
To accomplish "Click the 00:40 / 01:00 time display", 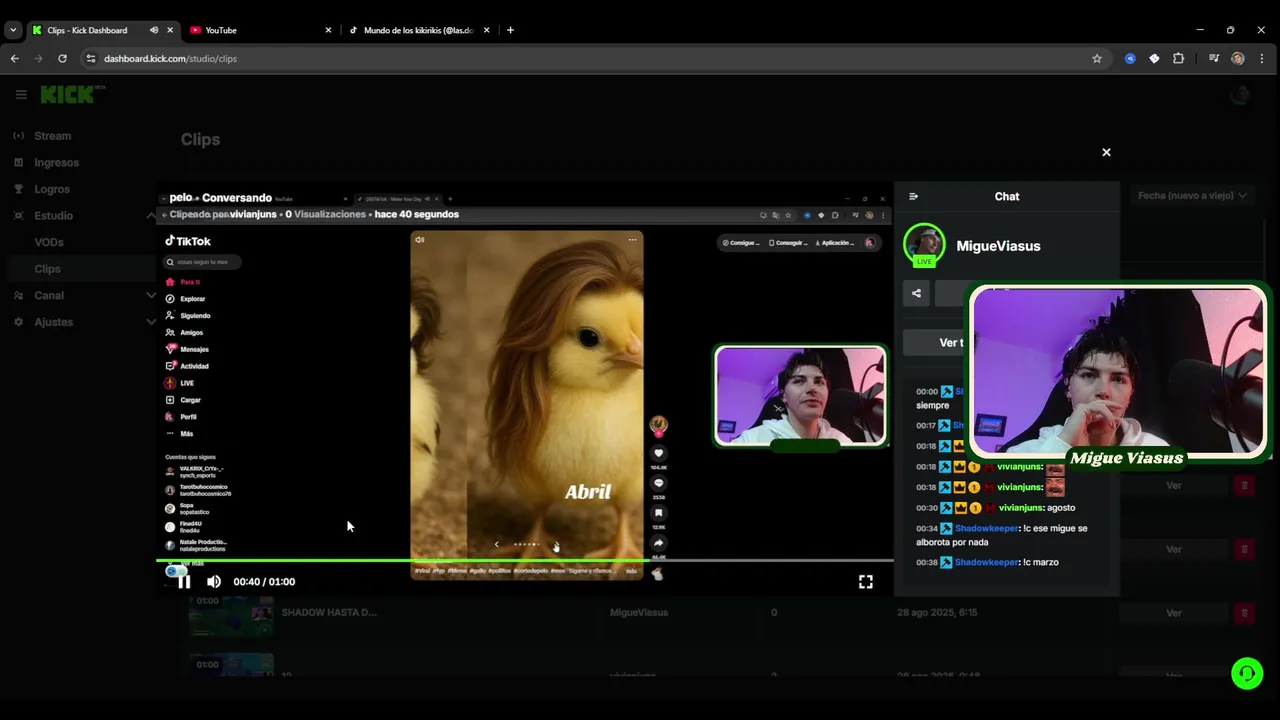I will (264, 582).
